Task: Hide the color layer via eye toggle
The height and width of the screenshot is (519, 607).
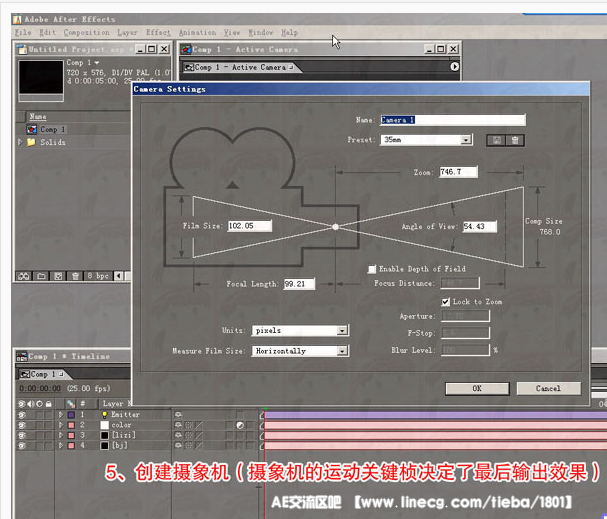Action: click(22, 425)
